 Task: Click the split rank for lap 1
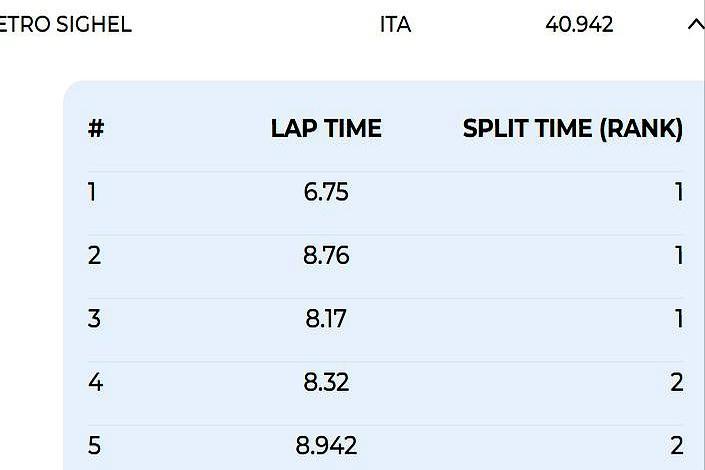pos(678,192)
